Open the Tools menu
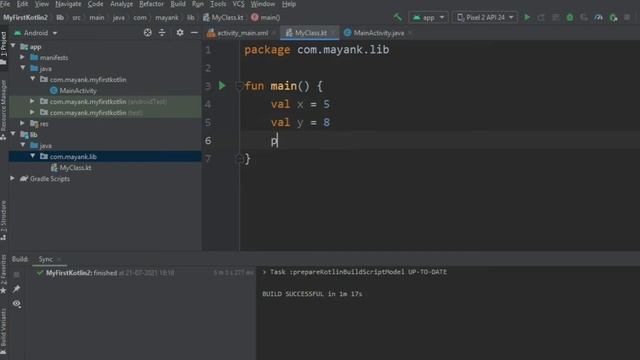The height and width of the screenshot is (360, 640). [x=218, y=4]
